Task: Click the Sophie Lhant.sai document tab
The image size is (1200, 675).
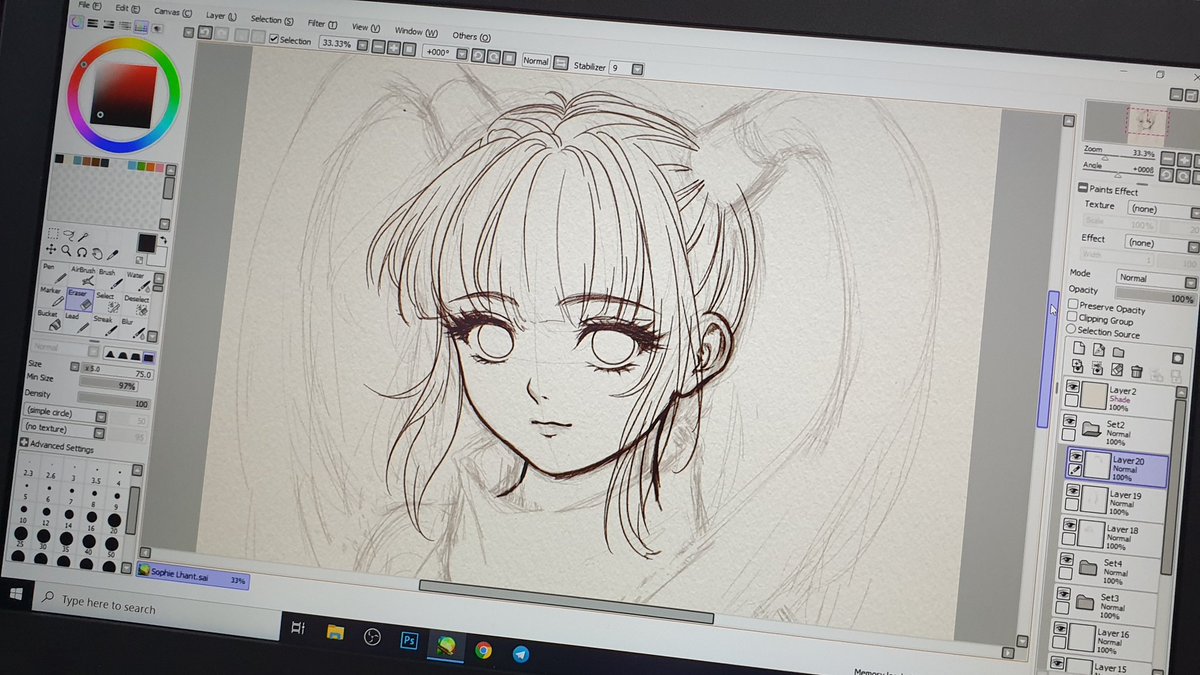Action: coord(192,576)
